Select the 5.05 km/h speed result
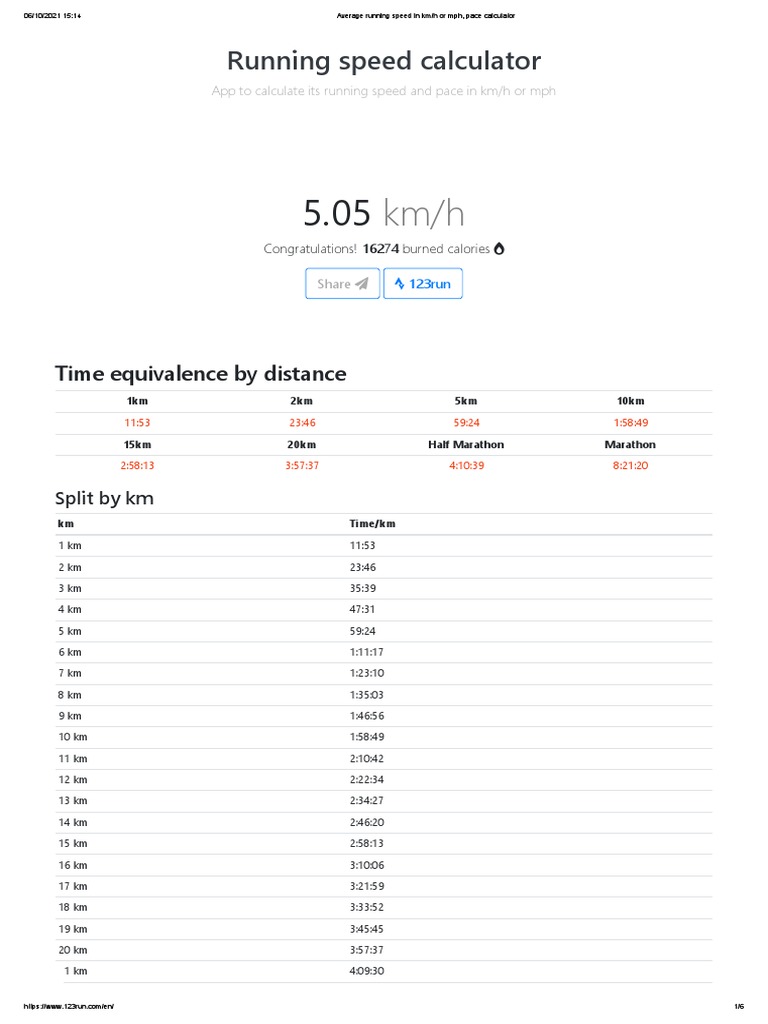The image size is (768, 1024). click(x=384, y=213)
